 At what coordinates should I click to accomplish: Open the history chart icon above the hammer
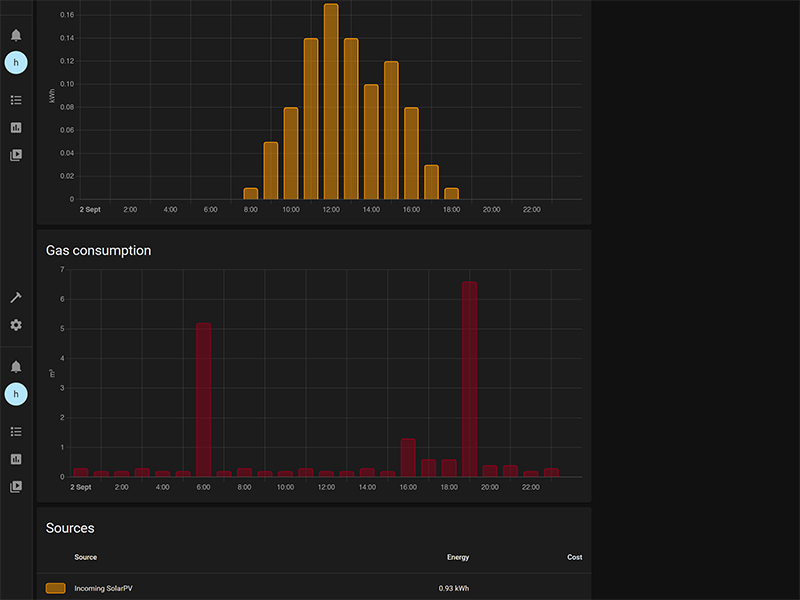click(x=16, y=128)
